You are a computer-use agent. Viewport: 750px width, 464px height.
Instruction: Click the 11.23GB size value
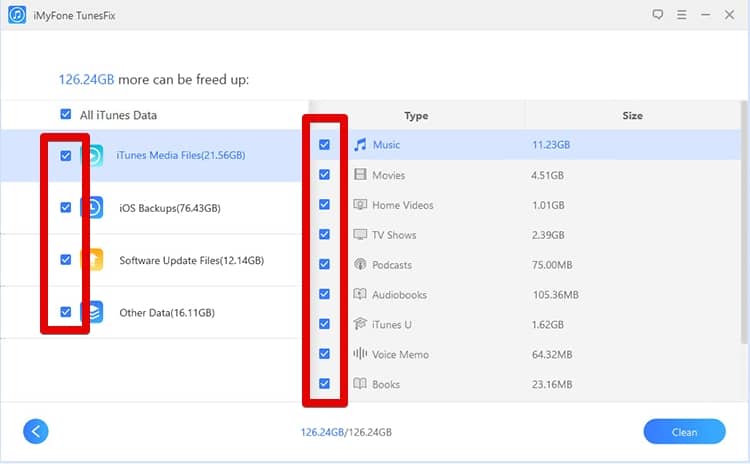pos(551,145)
